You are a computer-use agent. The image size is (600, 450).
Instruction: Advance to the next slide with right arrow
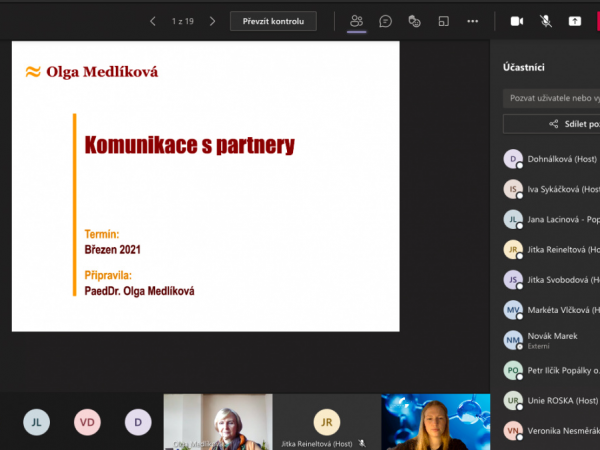coord(212,21)
